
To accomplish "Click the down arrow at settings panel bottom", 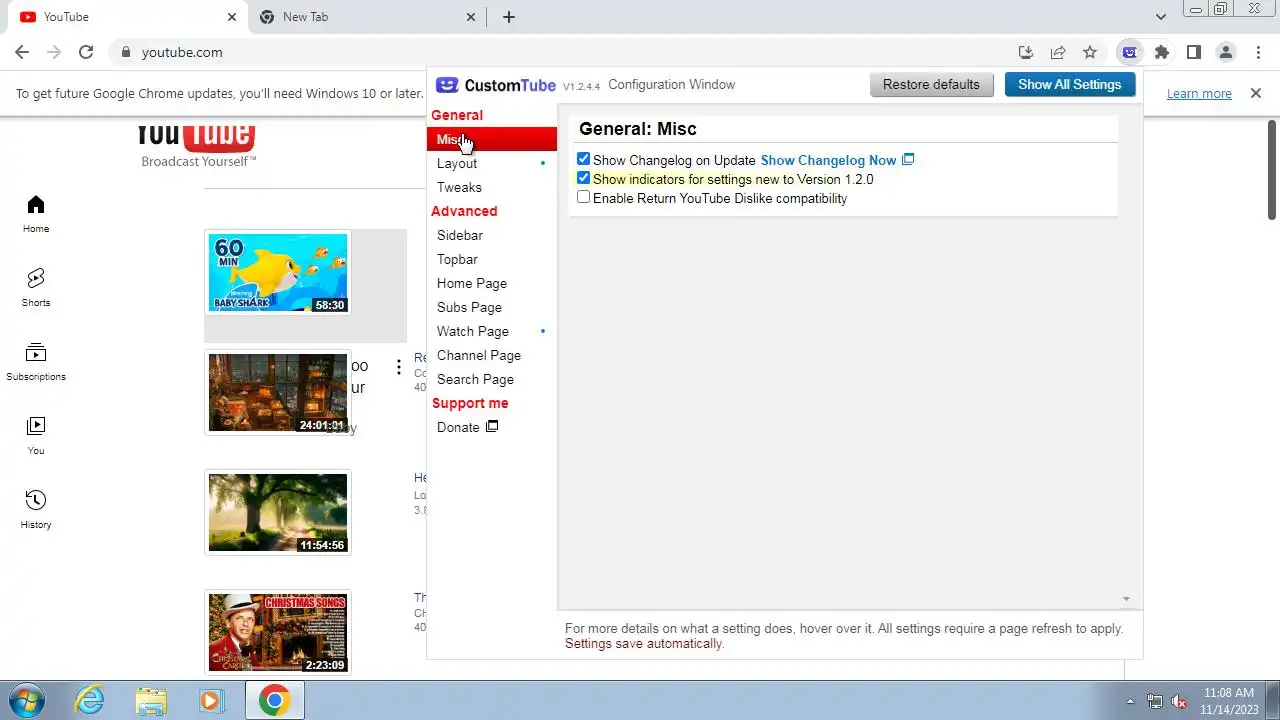I will 1126,599.
